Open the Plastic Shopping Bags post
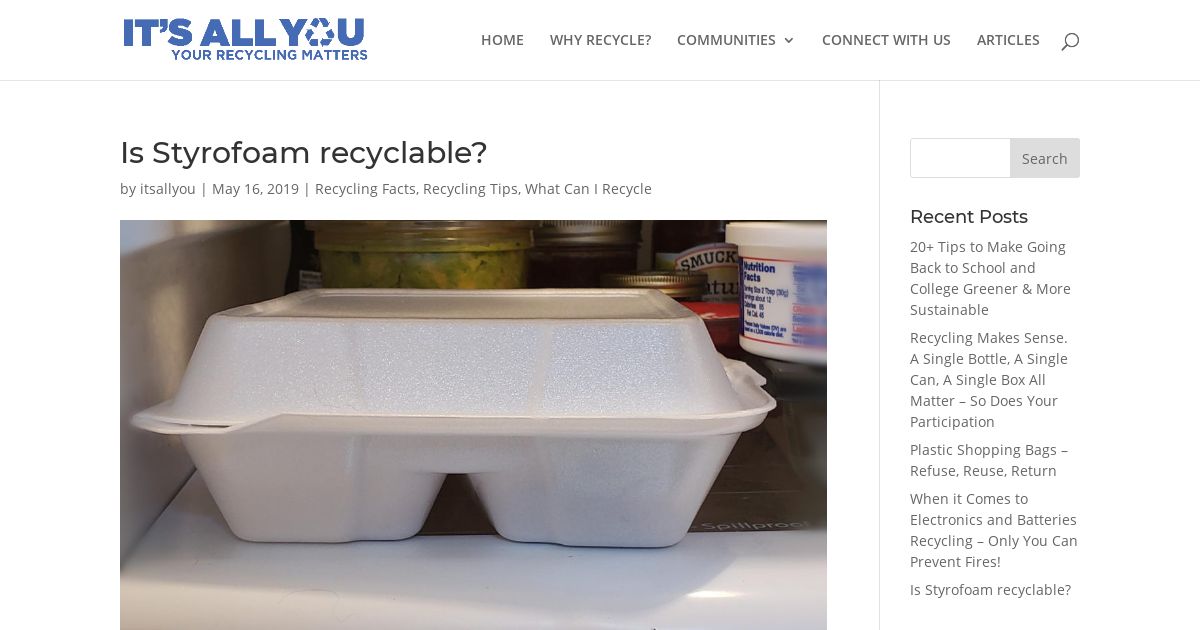The height and width of the screenshot is (630, 1200). (x=989, y=460)
